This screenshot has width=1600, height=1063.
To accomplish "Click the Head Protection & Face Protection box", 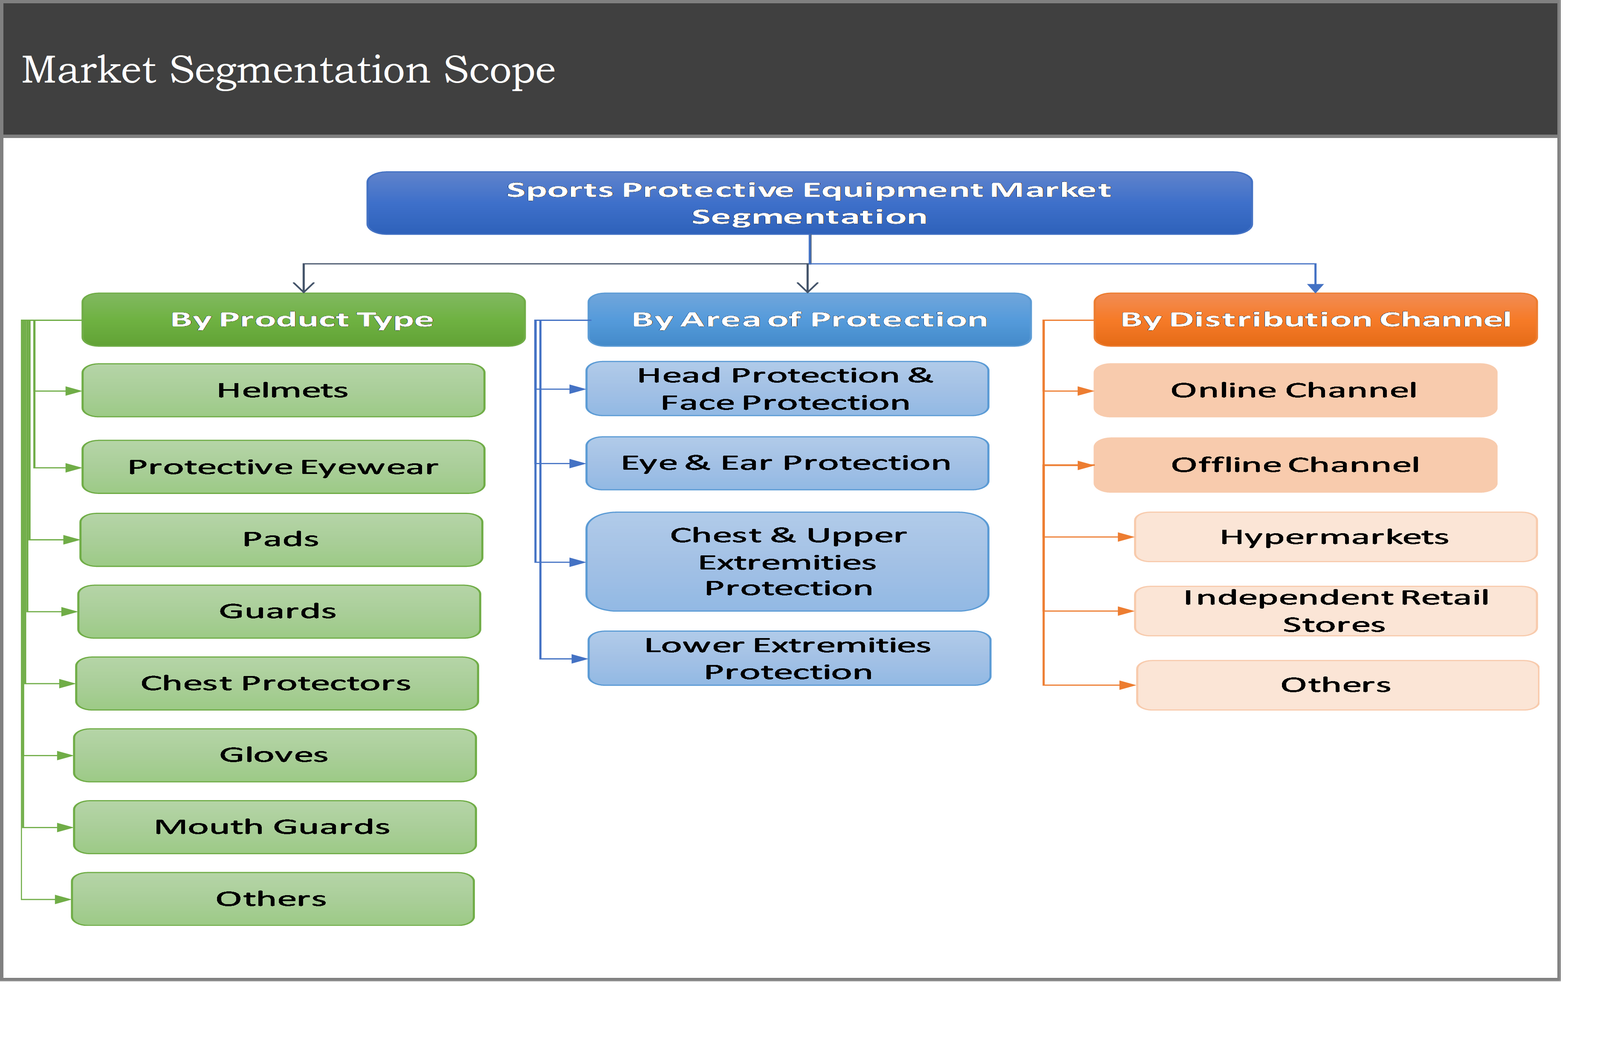I will pyautogui.click(x=787, y=389).
